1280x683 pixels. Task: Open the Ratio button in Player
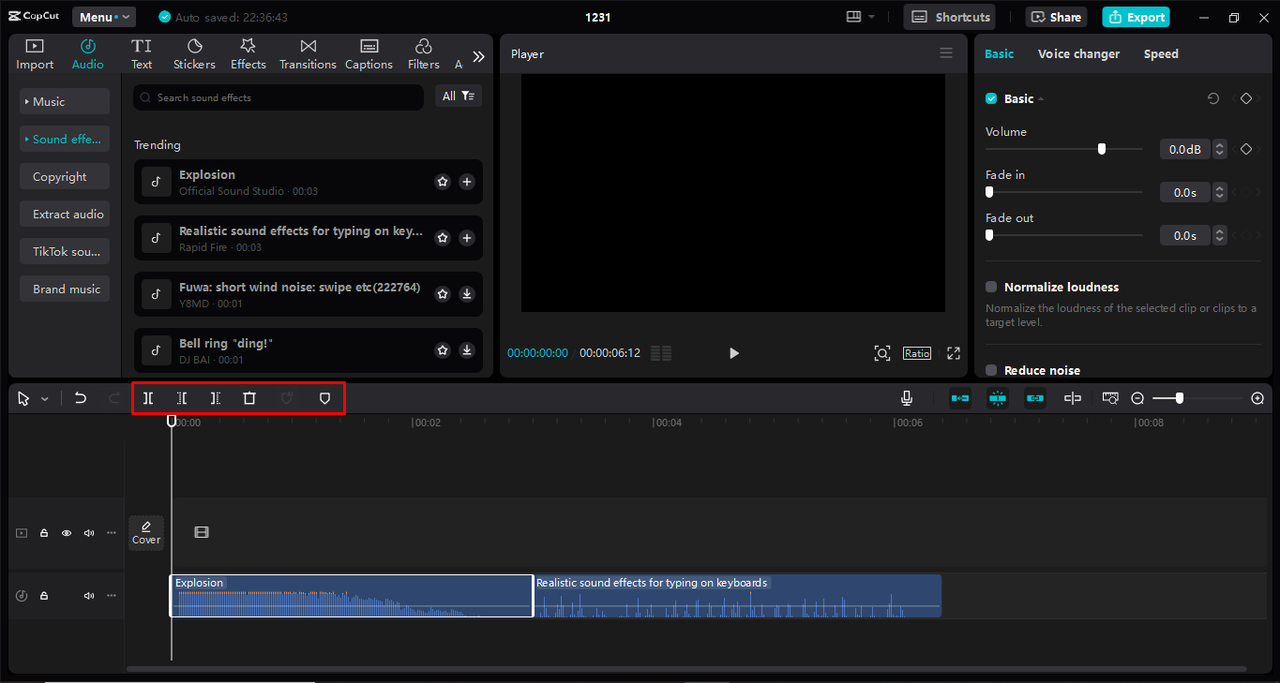917,353
